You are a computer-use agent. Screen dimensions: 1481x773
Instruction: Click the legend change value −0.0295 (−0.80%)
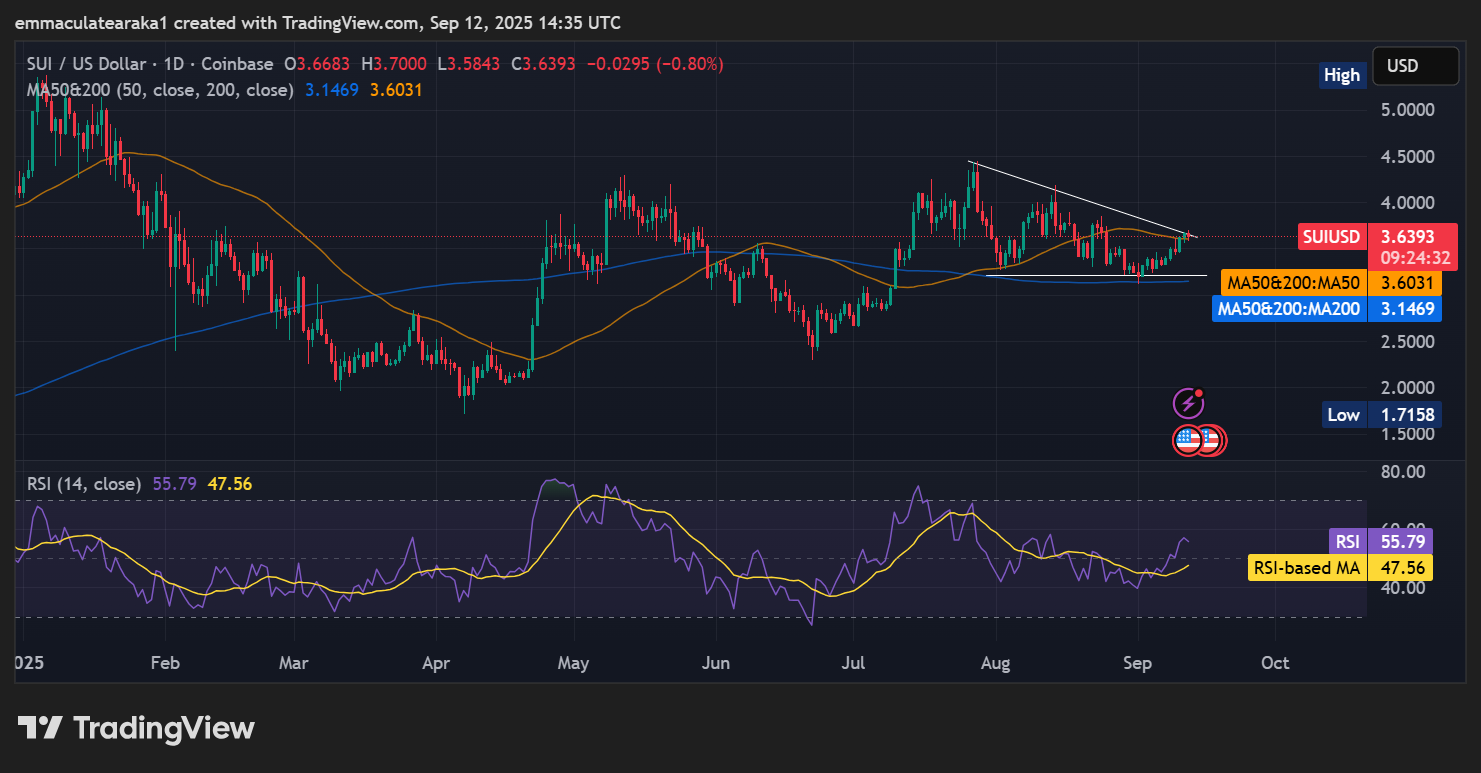pos(655,64)
